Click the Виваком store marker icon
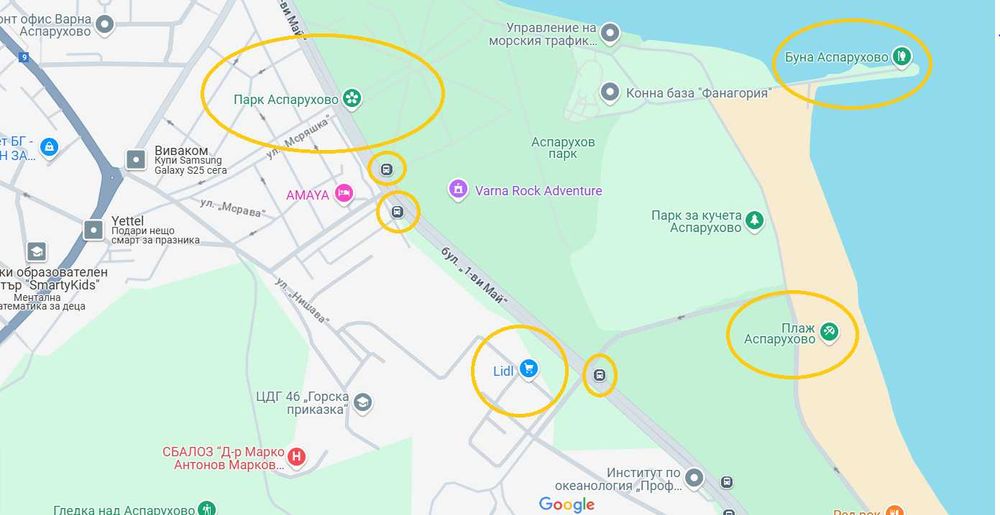The width and height of the screenshot is (1000, 515). point(136,159)
